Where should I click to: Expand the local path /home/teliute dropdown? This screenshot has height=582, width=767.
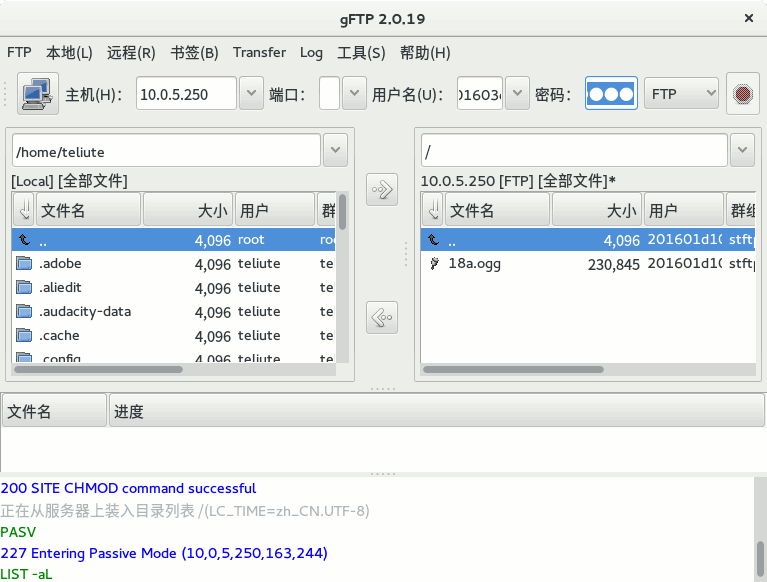pyautogui.click(x=335, y=150)
